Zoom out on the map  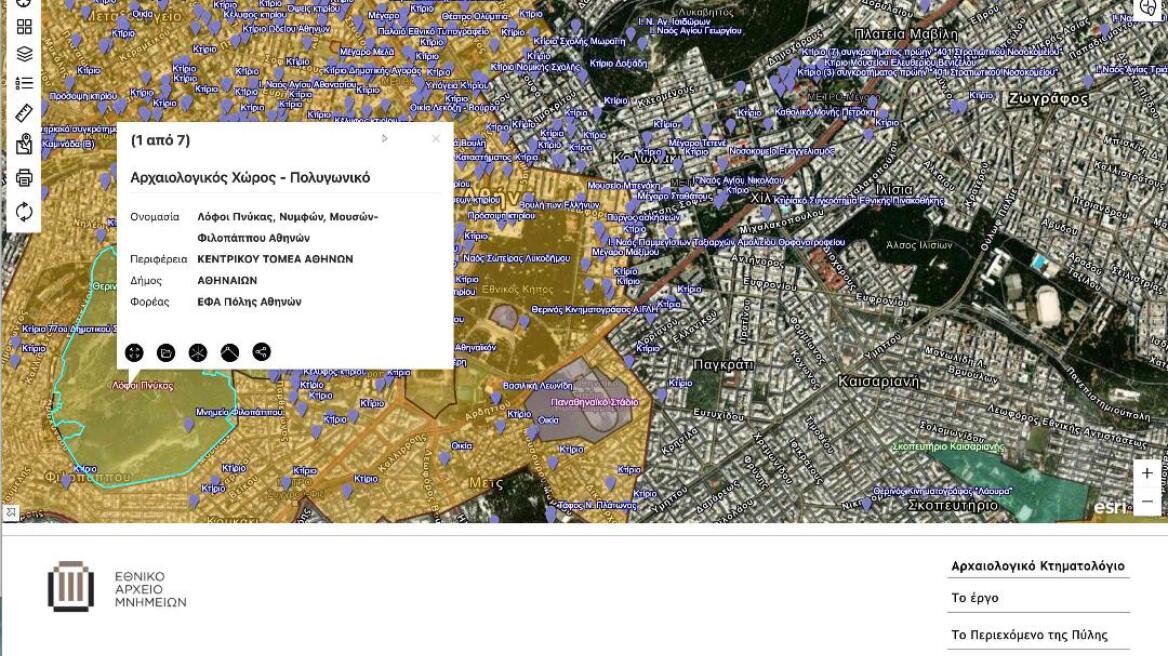[x=1147, y=501]
